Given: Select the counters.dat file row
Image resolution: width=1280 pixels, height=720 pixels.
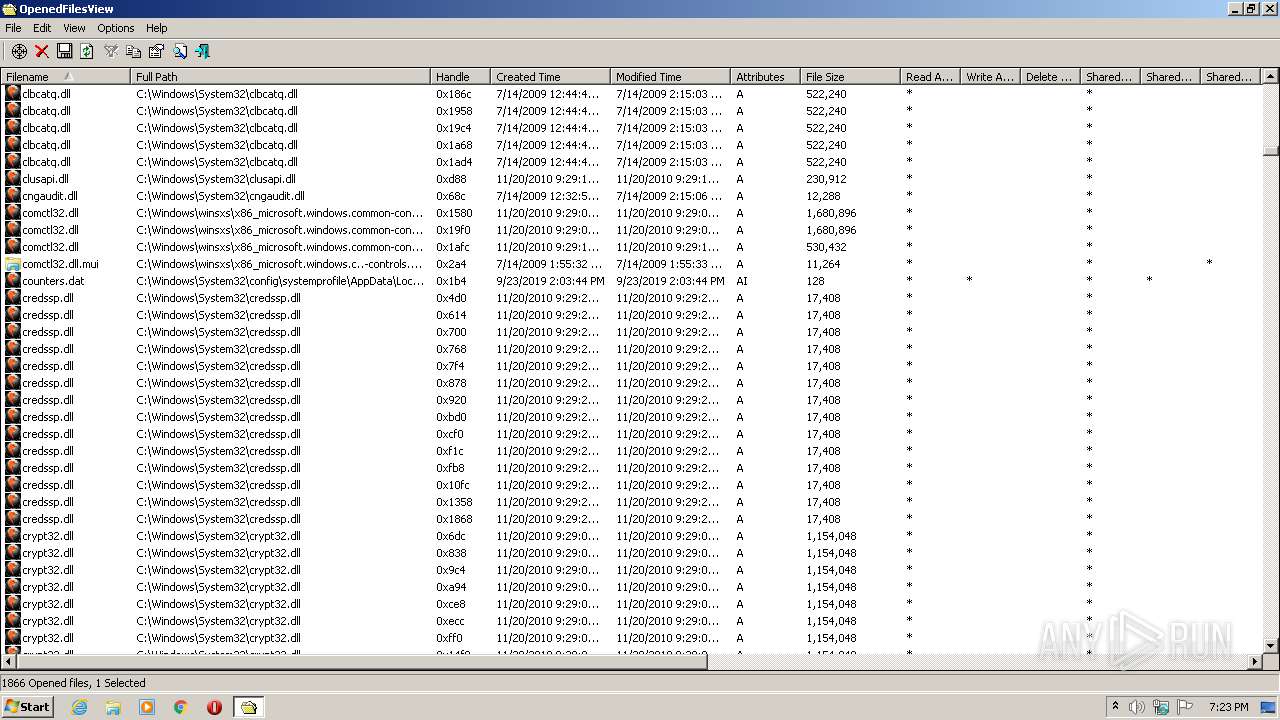Looking at the screenshot, I should point(630,281).
